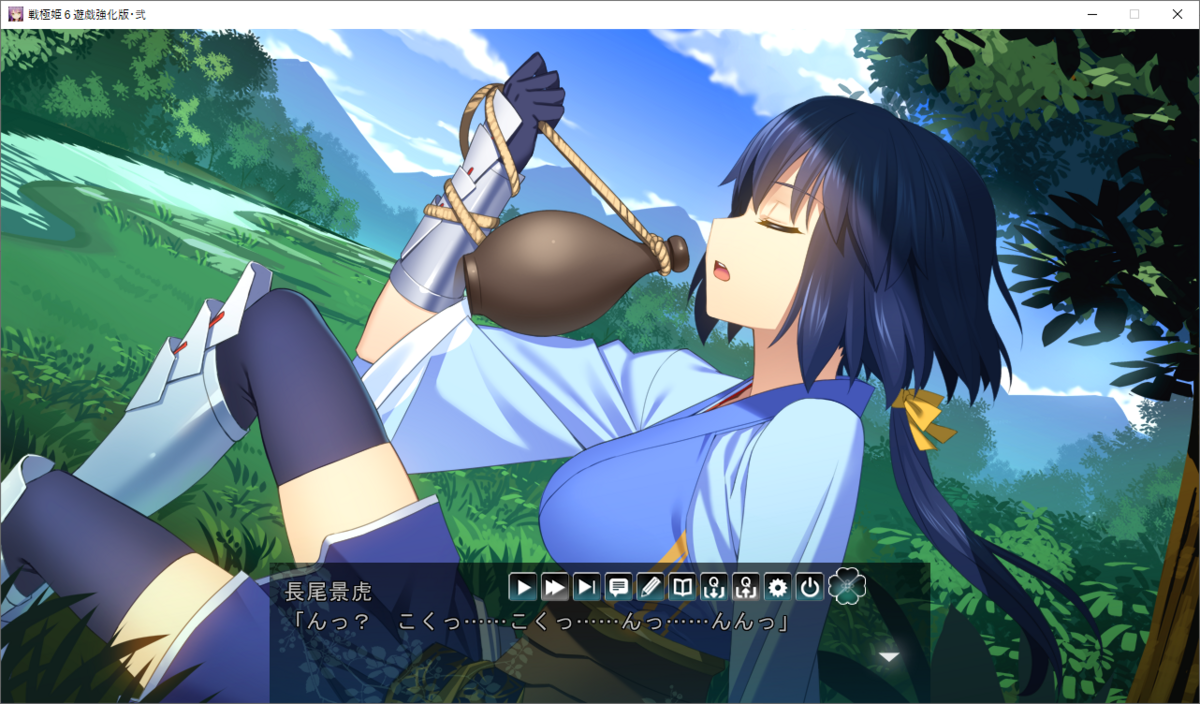
Task: Toggle the four-leaf clover icon
Action: pyautogui.click(x=846, y=586)
